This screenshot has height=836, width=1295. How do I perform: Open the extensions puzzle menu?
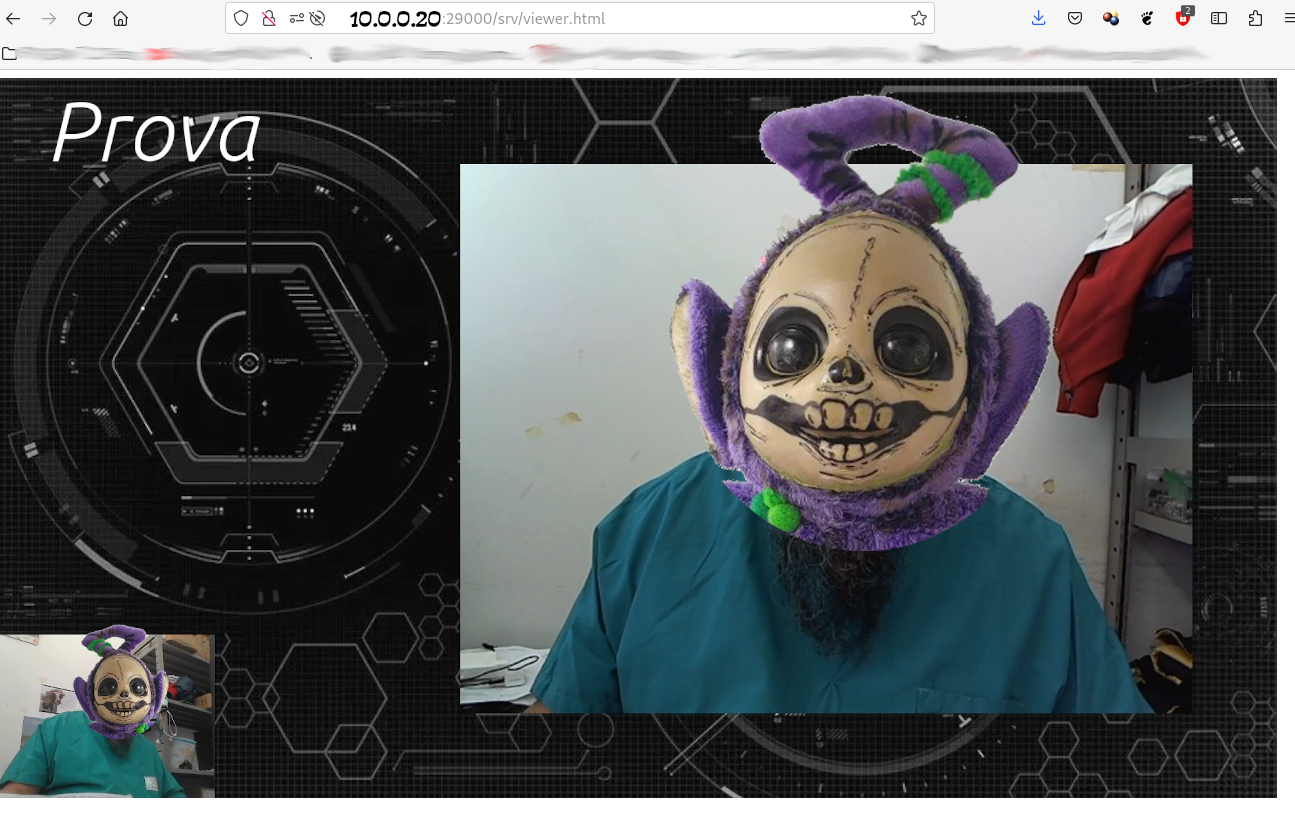tap(1256, 18)
